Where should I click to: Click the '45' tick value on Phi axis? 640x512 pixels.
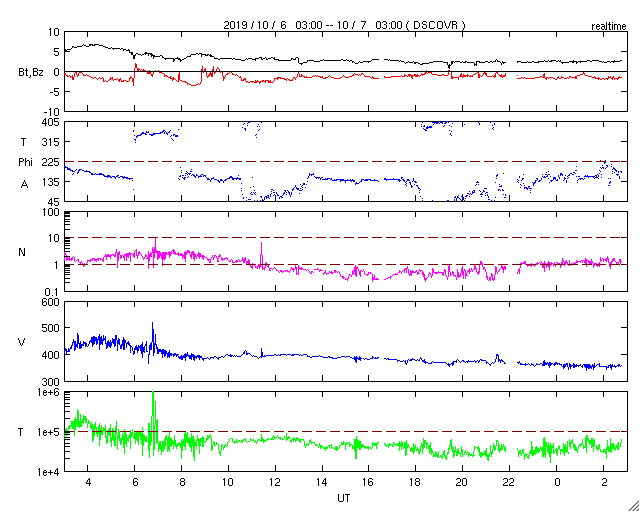coord(54,201)
